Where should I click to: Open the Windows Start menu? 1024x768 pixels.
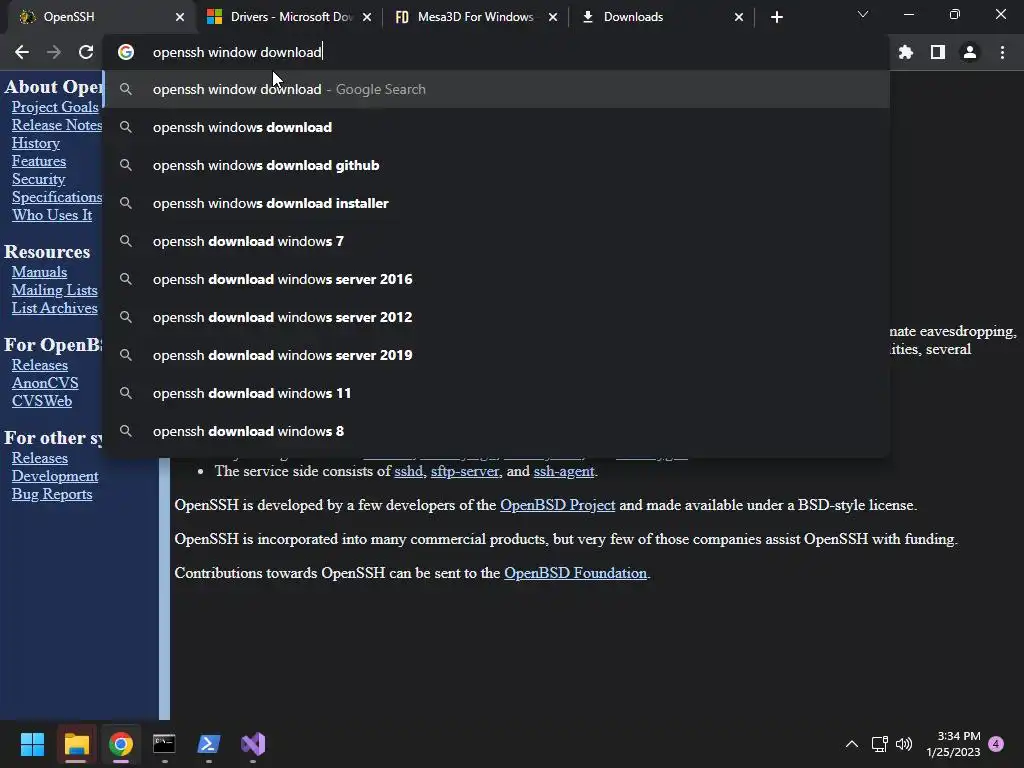pos(32,744)
